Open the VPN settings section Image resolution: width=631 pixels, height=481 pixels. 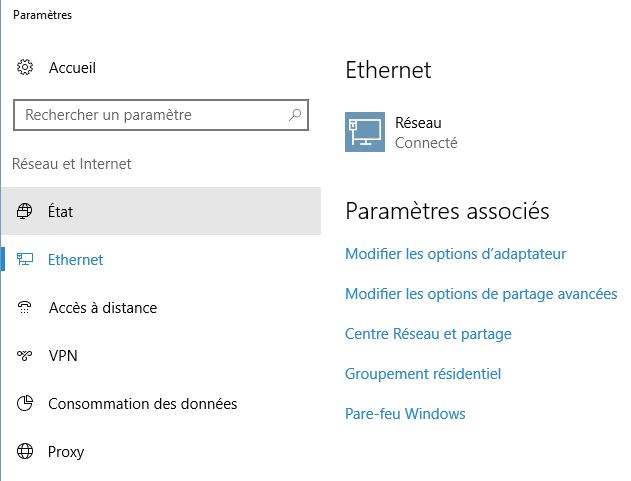(x=63, y=356)
